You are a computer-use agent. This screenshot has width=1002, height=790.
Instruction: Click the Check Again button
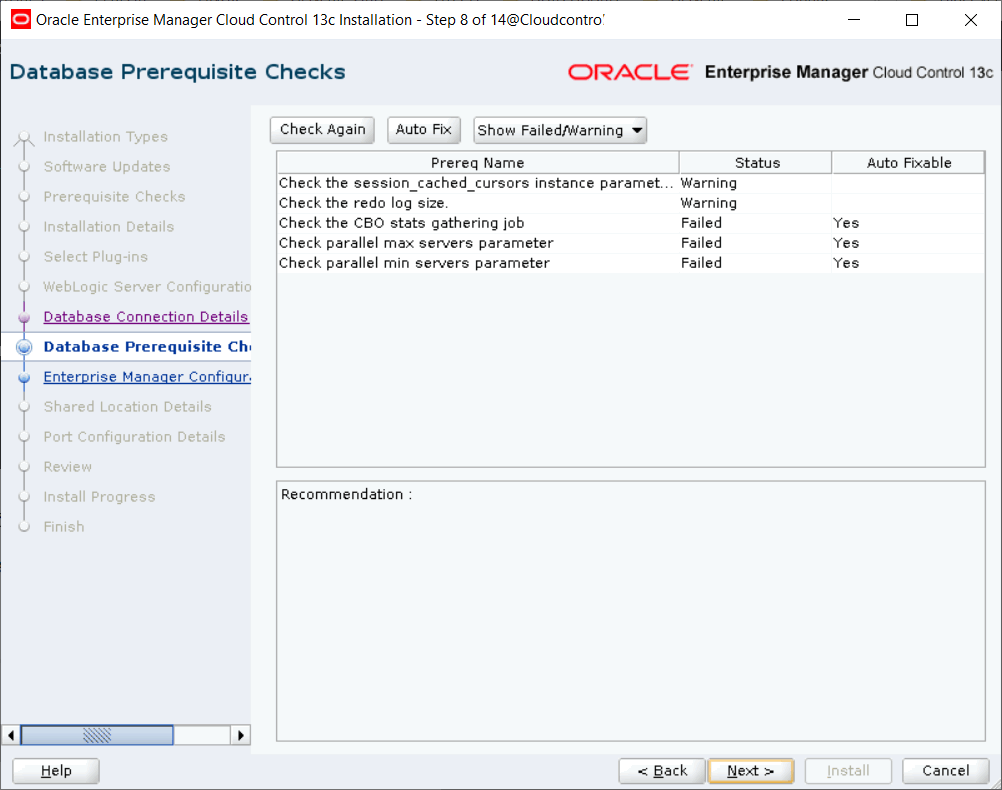(x=323, y=130)
